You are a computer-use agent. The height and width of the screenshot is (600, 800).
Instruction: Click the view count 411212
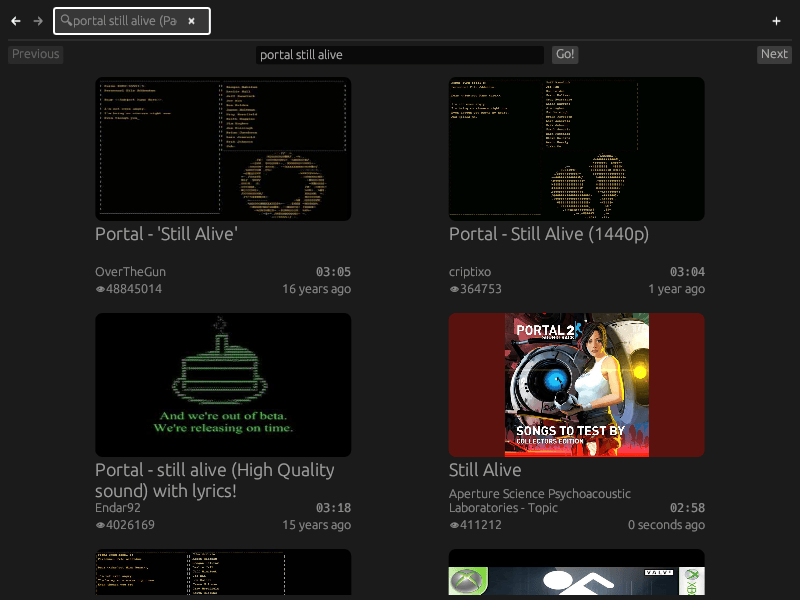(x=476, y=524)
